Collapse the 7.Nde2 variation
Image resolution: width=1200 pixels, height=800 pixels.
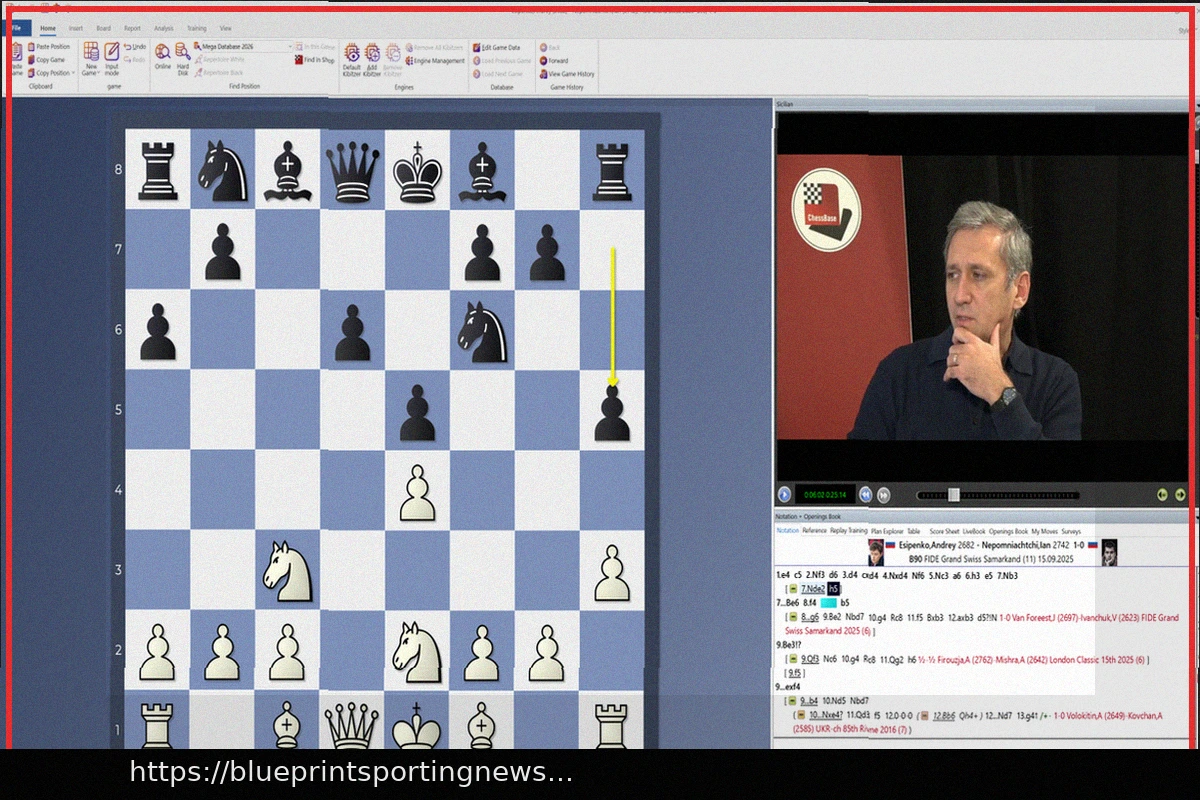792,589
